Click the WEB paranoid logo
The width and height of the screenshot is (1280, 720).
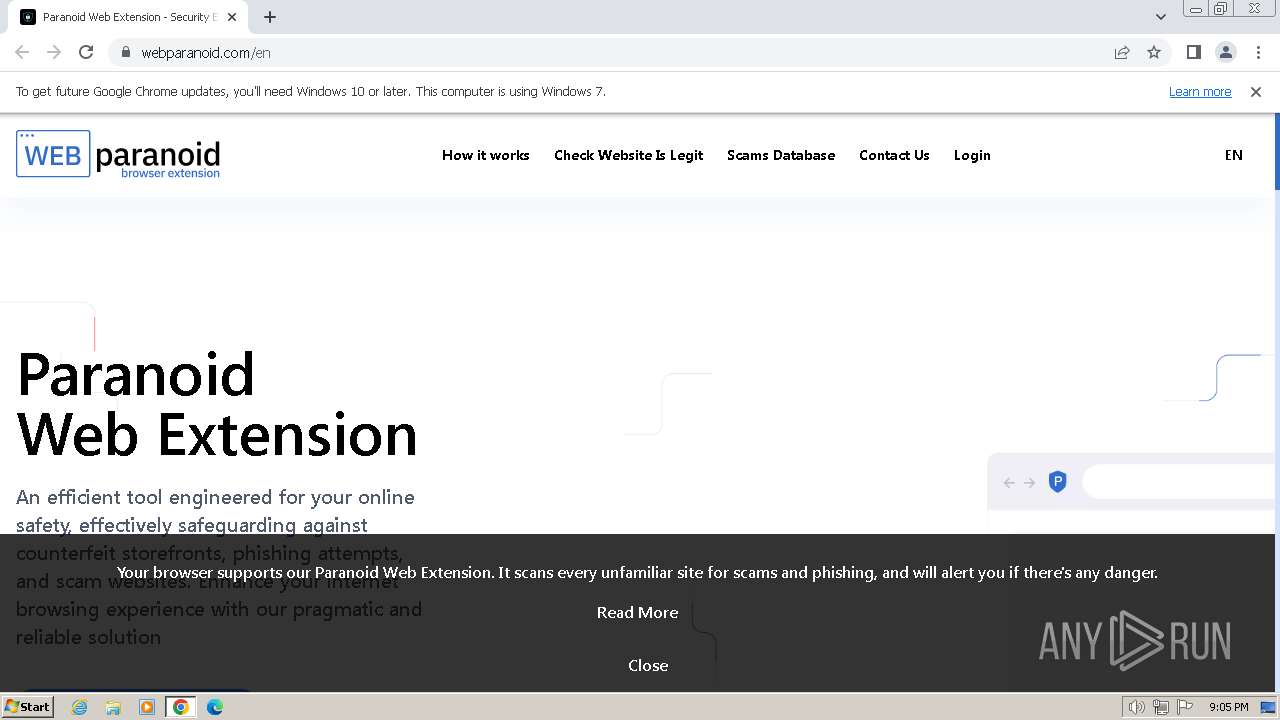coord(118,154)
